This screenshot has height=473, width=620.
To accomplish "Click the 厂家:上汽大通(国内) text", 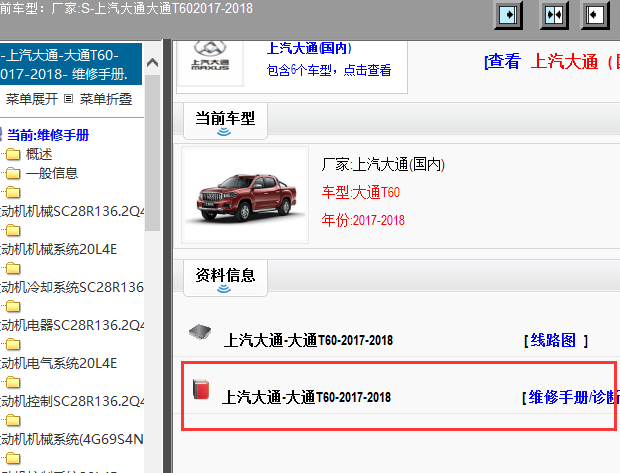I will [383, 164].
